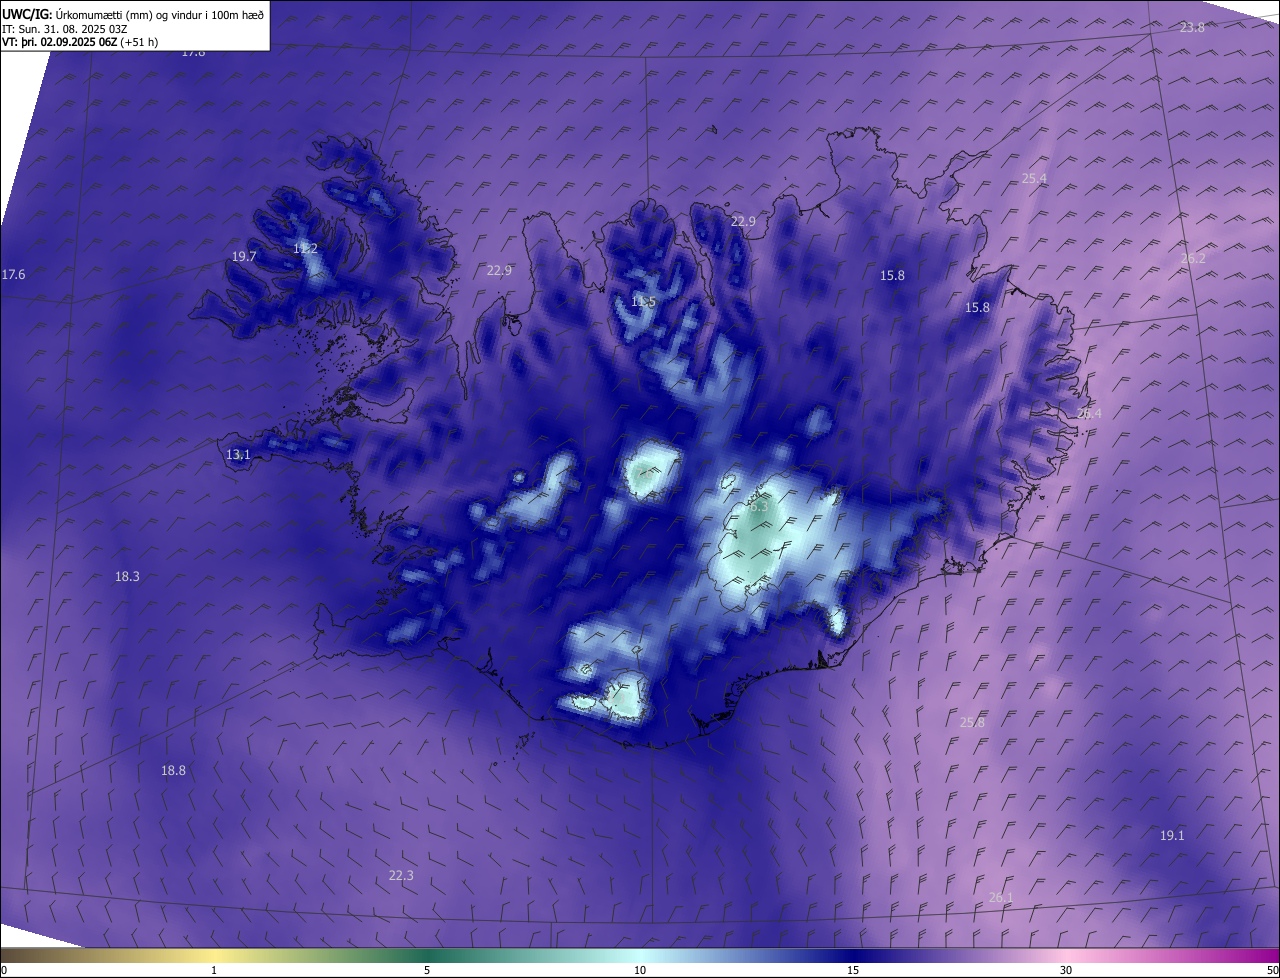Click the 25.4 value label
Image resolution: width=1280 pixels, height=978 pixels.
(x=1034, y=178)
